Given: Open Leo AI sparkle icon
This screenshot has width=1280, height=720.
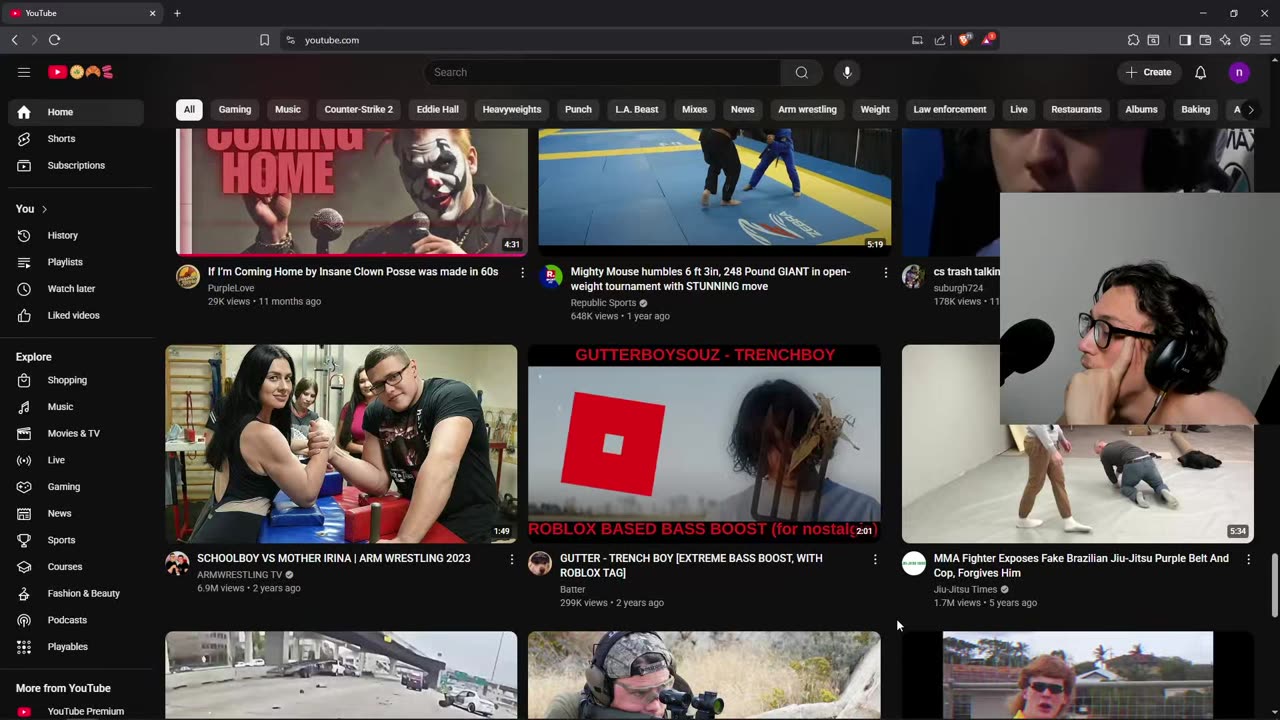Looking at the screenshot, I should click(1225, 40).
